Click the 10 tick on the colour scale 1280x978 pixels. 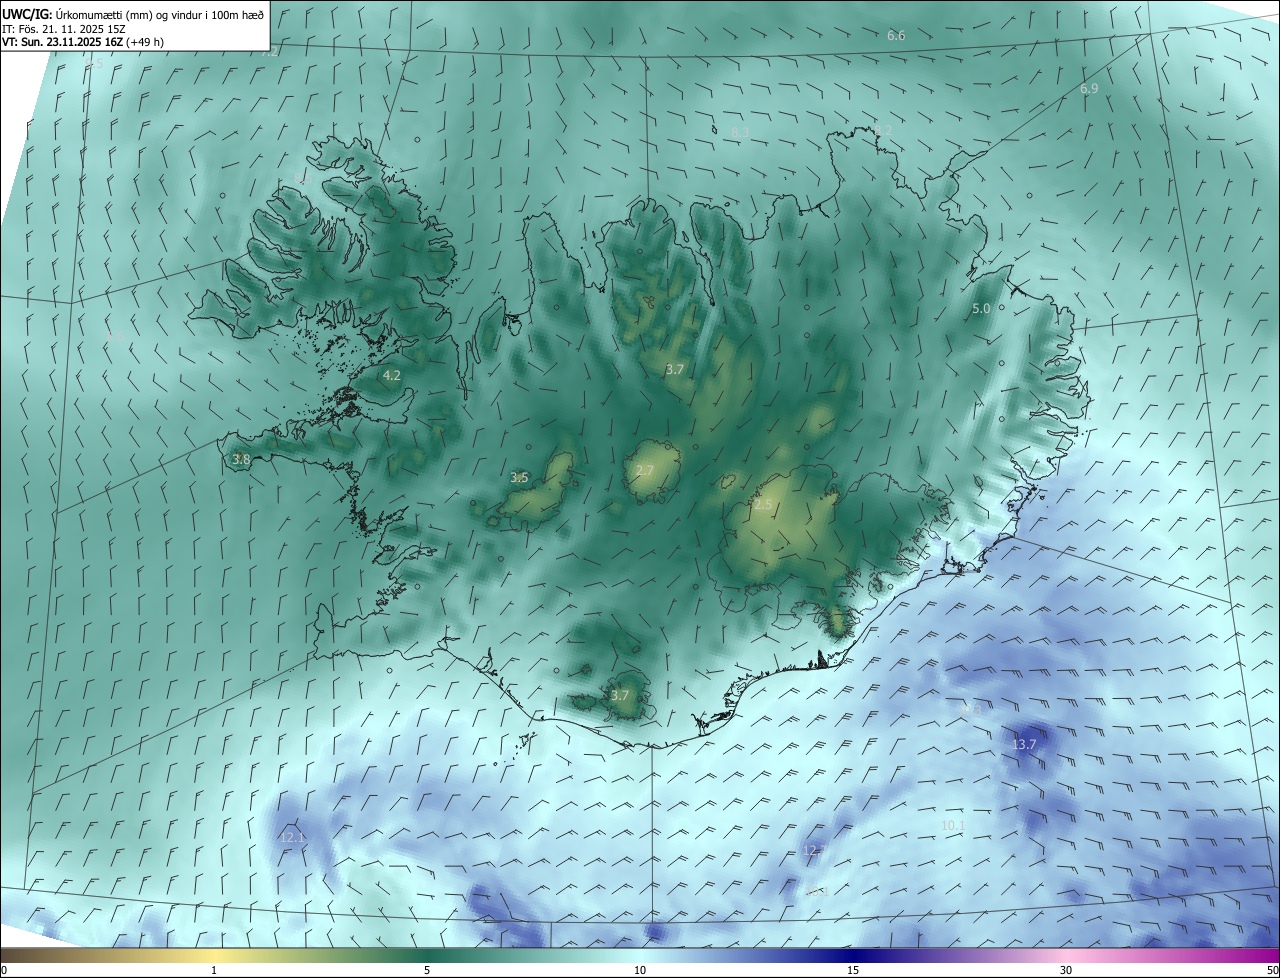click(640, 970)
